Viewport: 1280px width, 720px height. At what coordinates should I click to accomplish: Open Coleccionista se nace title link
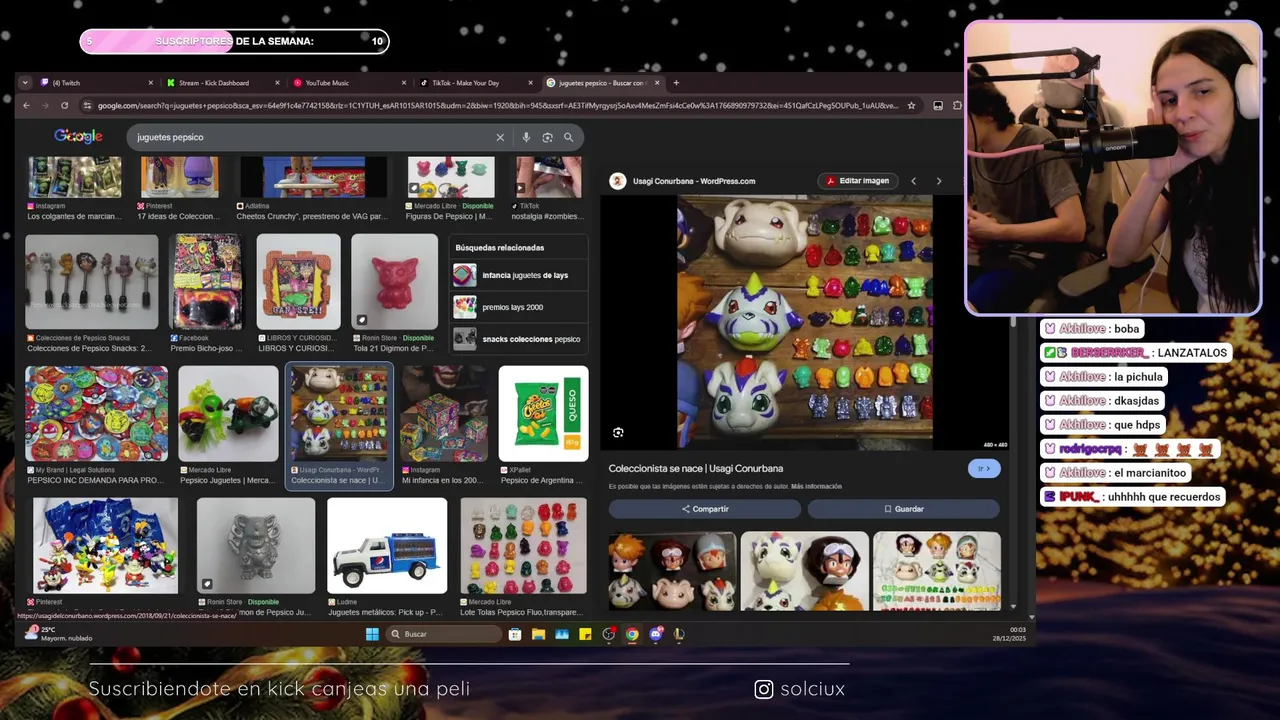click(x=696, y=468)
